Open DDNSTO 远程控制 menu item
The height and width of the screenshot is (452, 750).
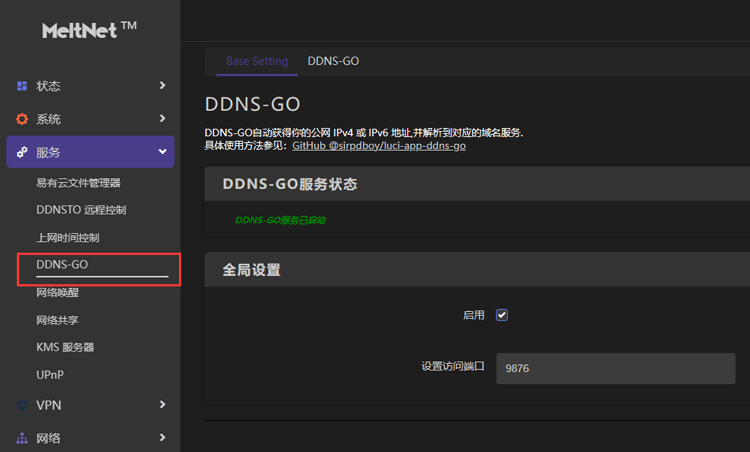[81, 210]
